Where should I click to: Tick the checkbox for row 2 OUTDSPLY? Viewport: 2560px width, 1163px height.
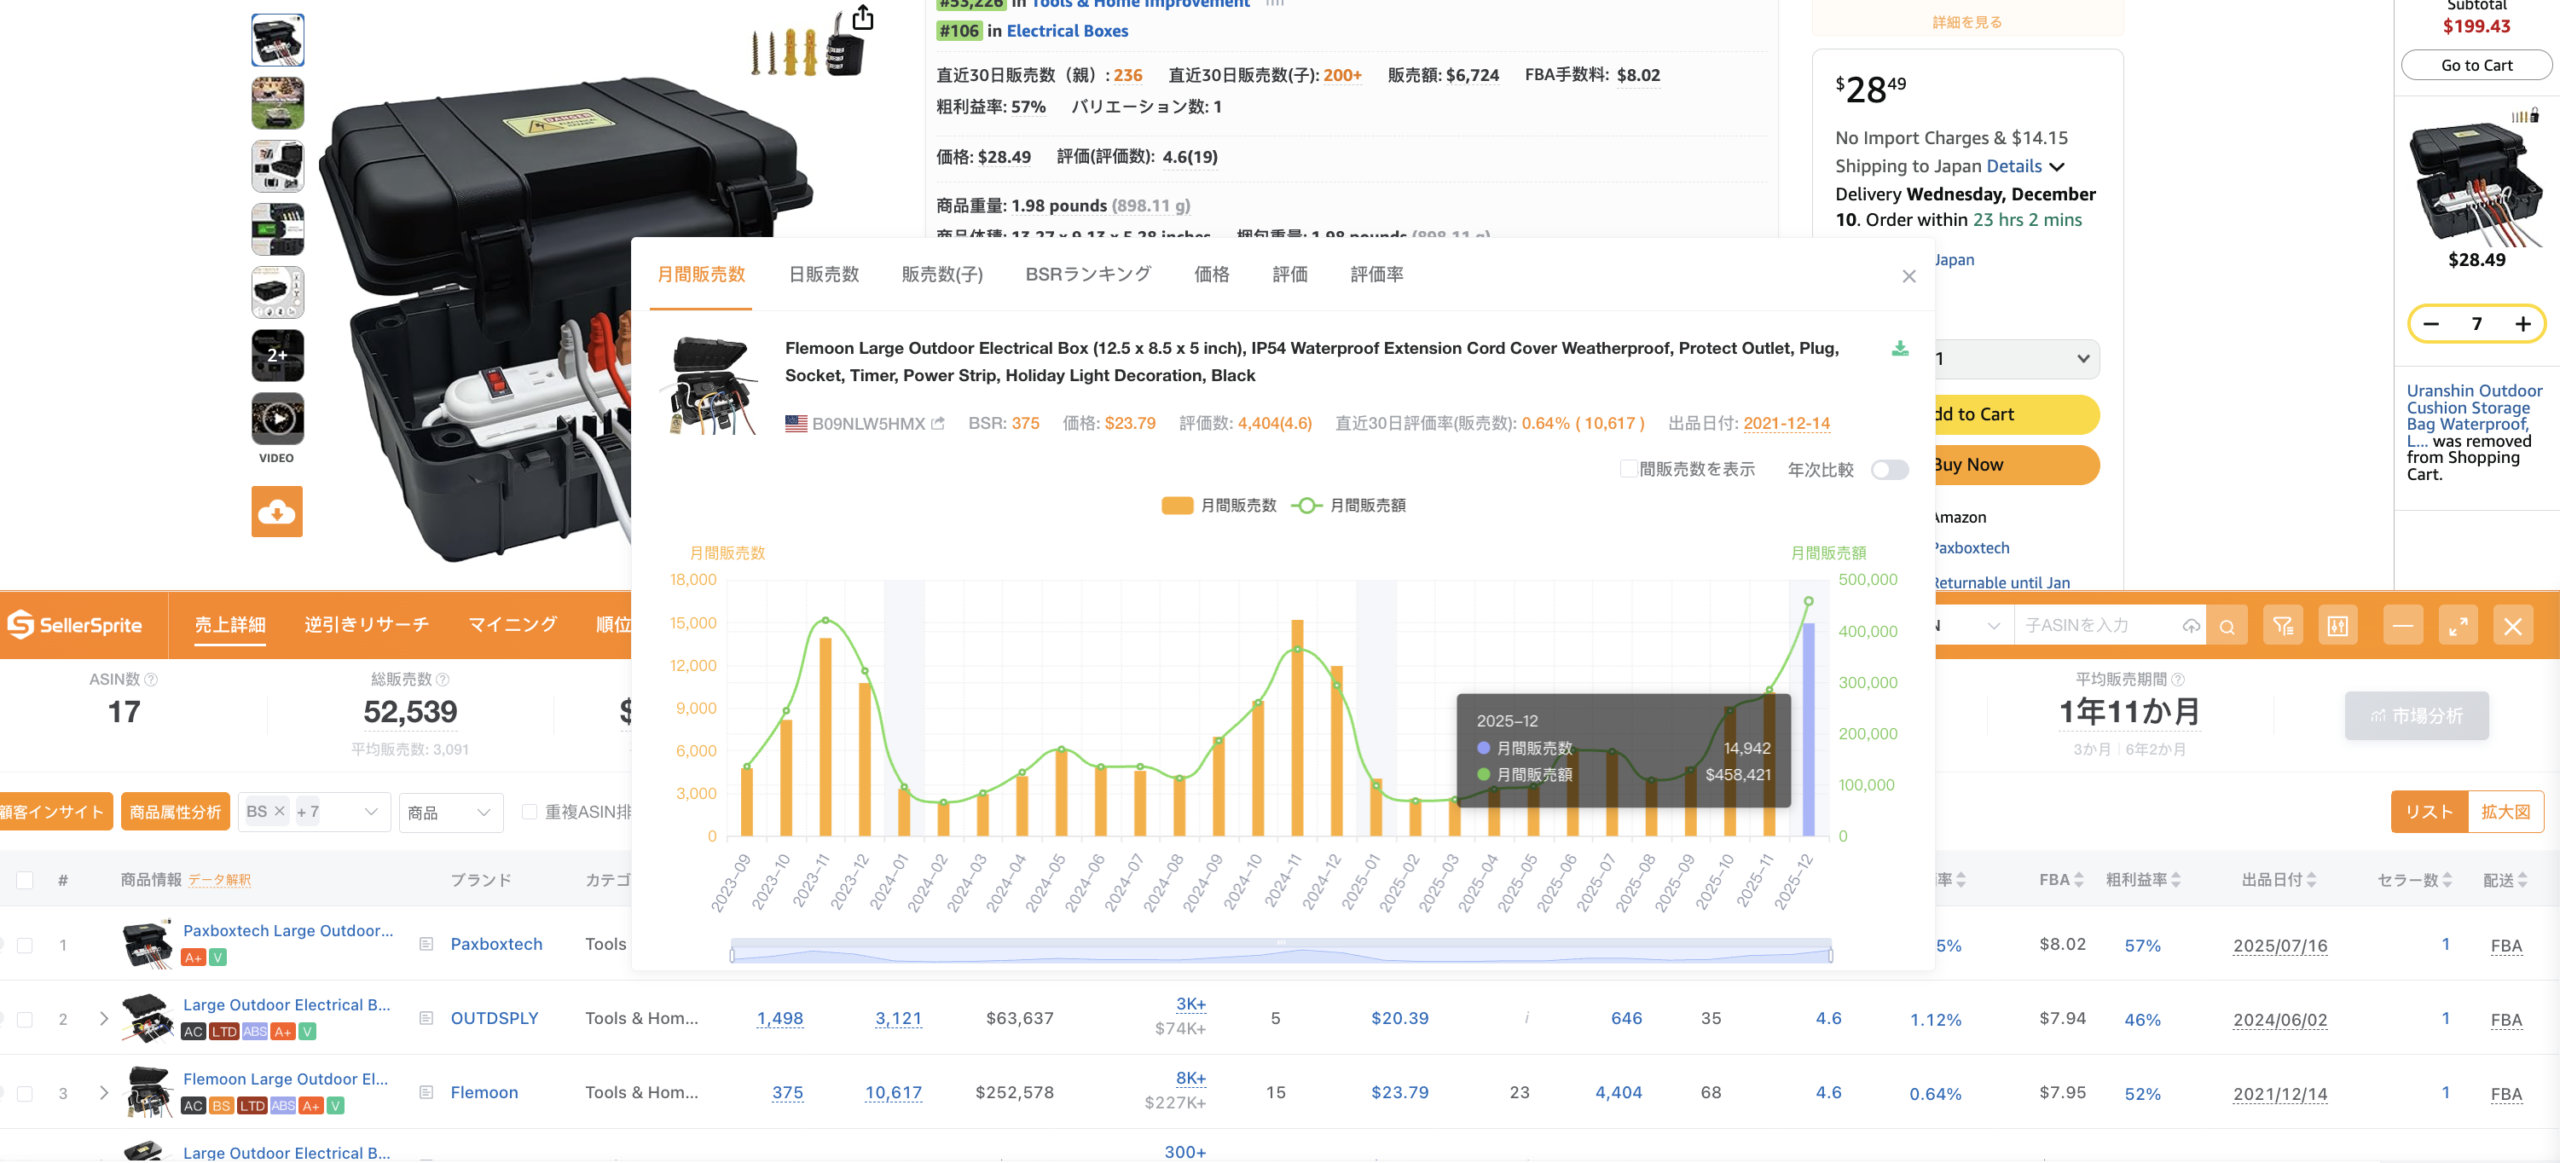tap(25, 1019)
